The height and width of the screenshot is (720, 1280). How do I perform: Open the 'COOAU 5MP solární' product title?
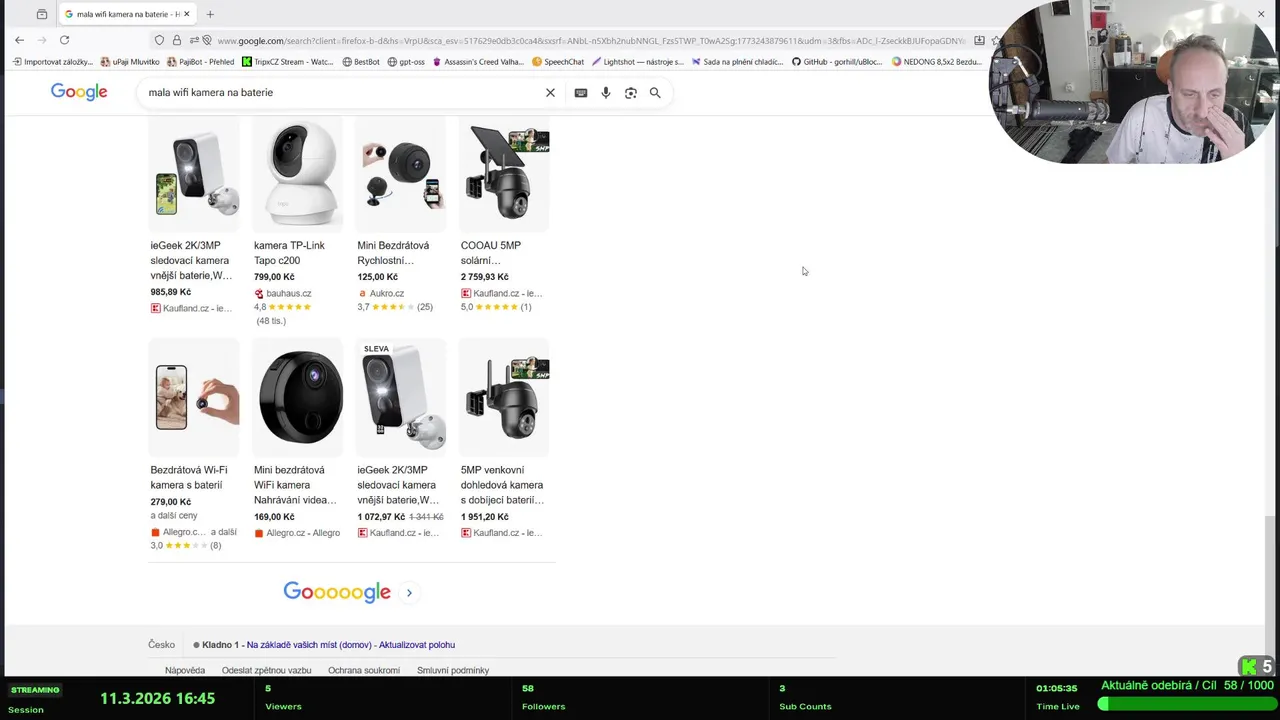click(491, 253)
